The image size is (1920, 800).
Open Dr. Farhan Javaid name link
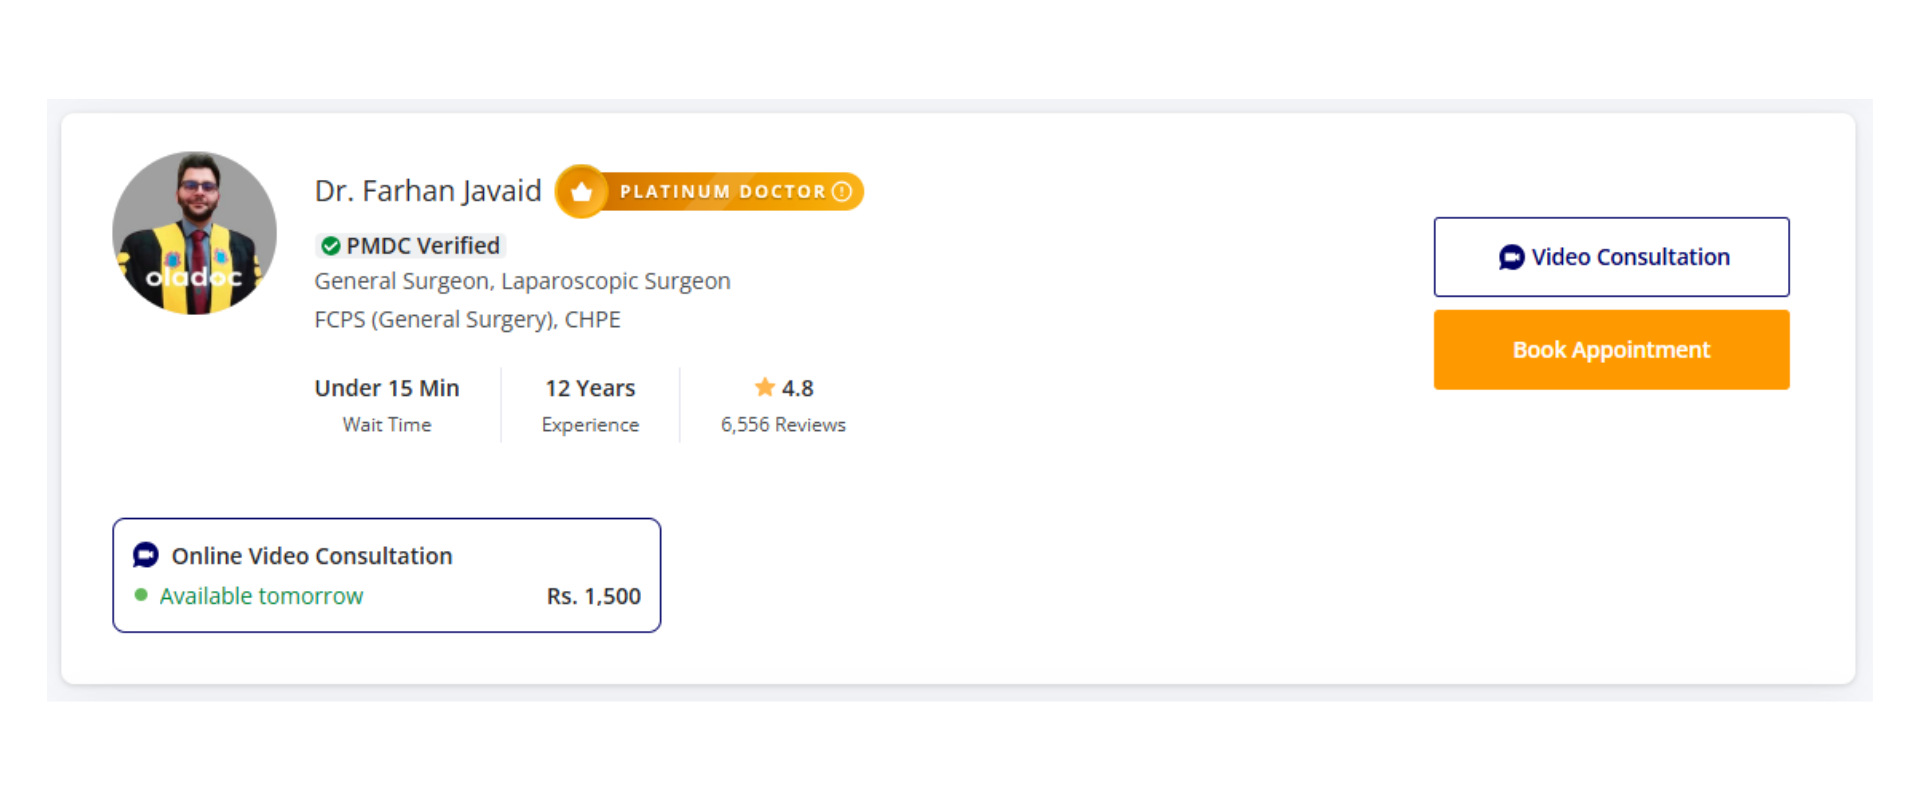coord(427,191)
